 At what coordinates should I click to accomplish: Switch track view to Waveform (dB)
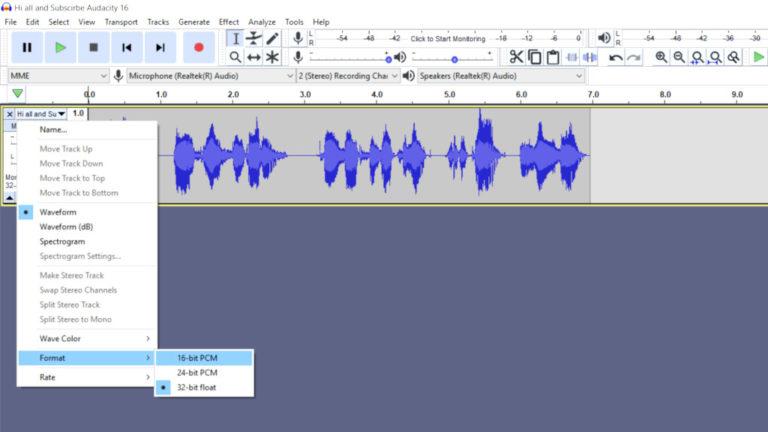tap(65, 227)
